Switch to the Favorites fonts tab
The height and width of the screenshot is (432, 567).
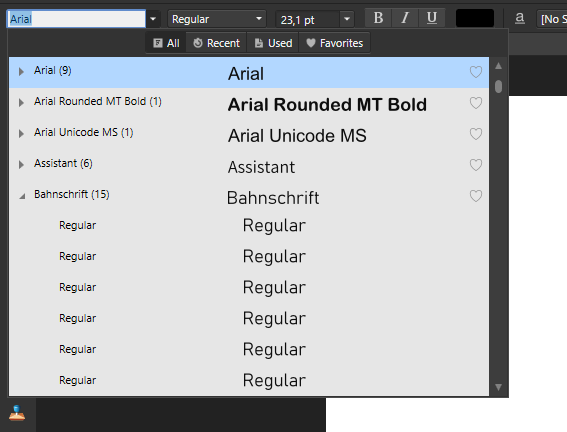(334, 43)
